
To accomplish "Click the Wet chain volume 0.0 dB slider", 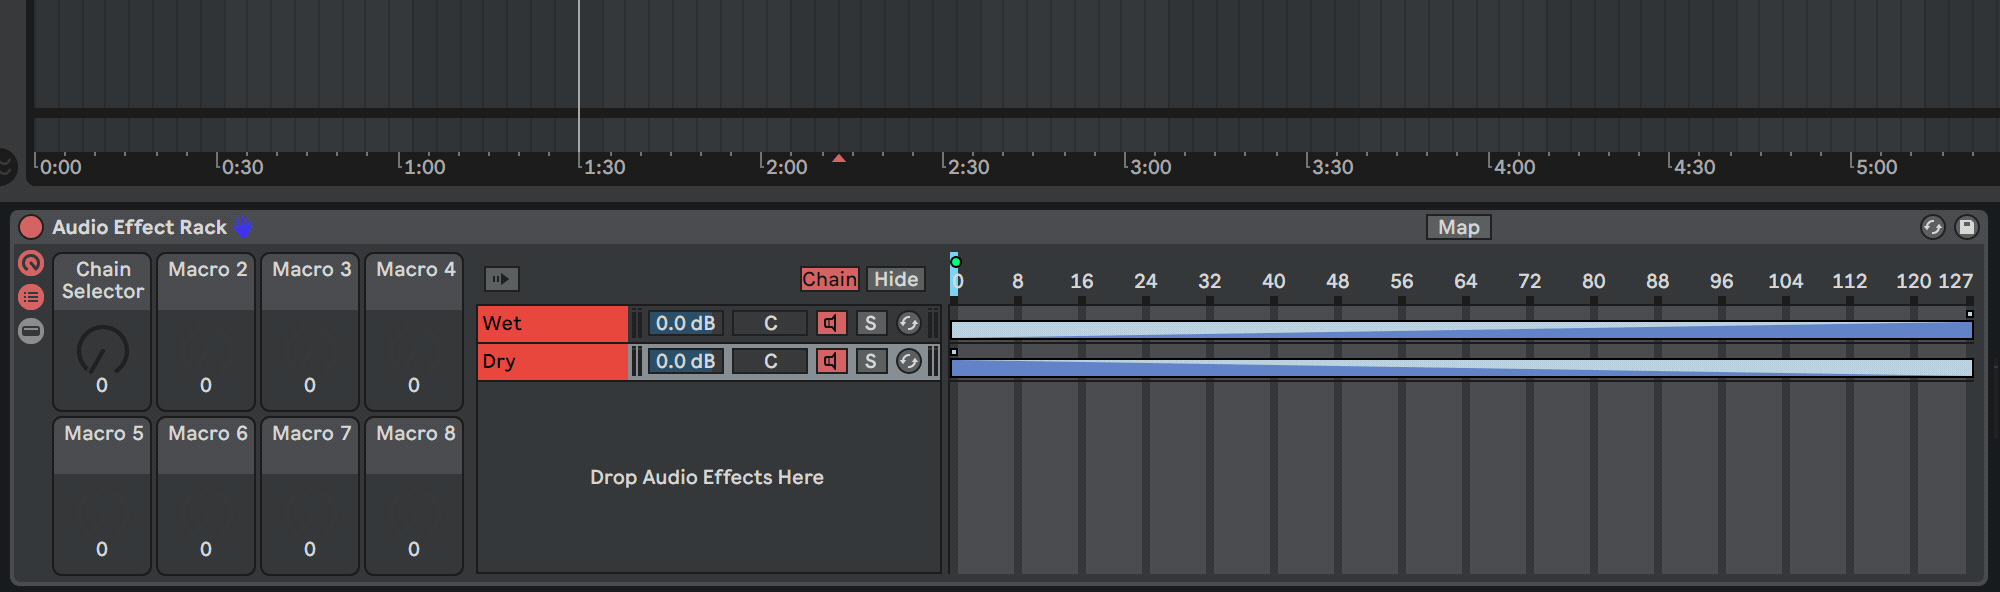I will tap(685, 323).
